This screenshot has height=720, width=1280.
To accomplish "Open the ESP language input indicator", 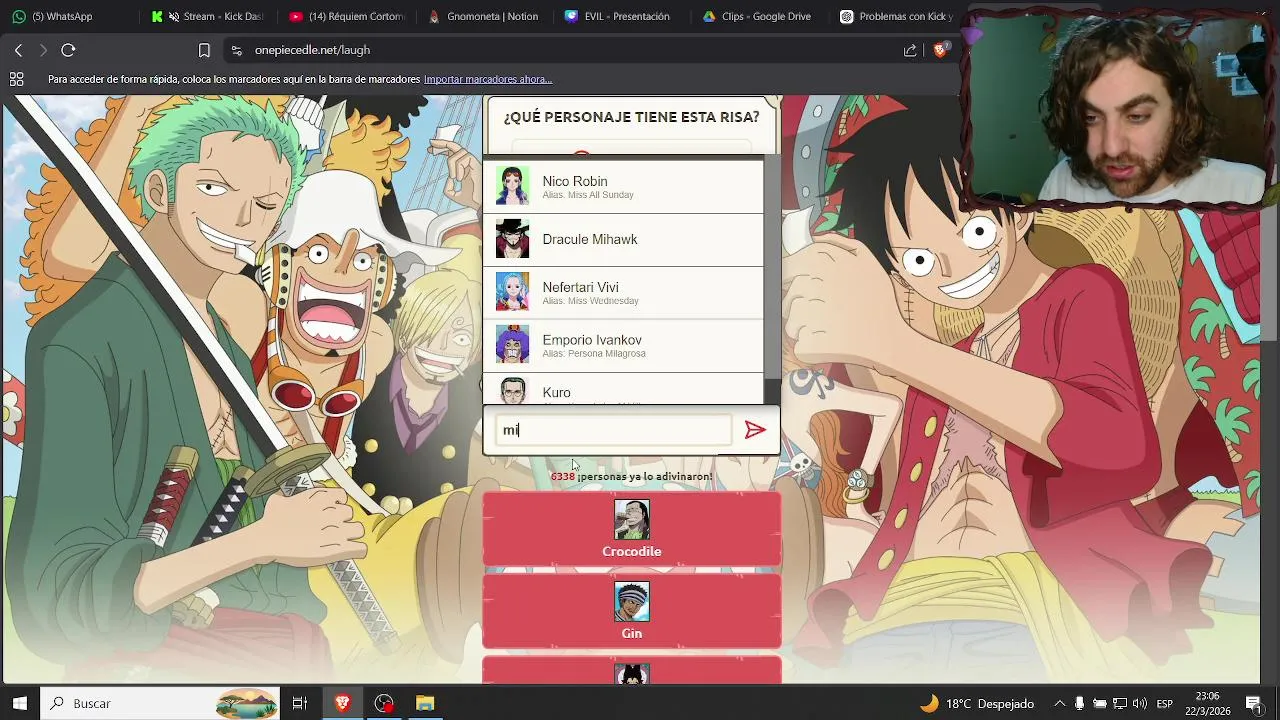I will pyautogui.click(x=1165, y=703).
